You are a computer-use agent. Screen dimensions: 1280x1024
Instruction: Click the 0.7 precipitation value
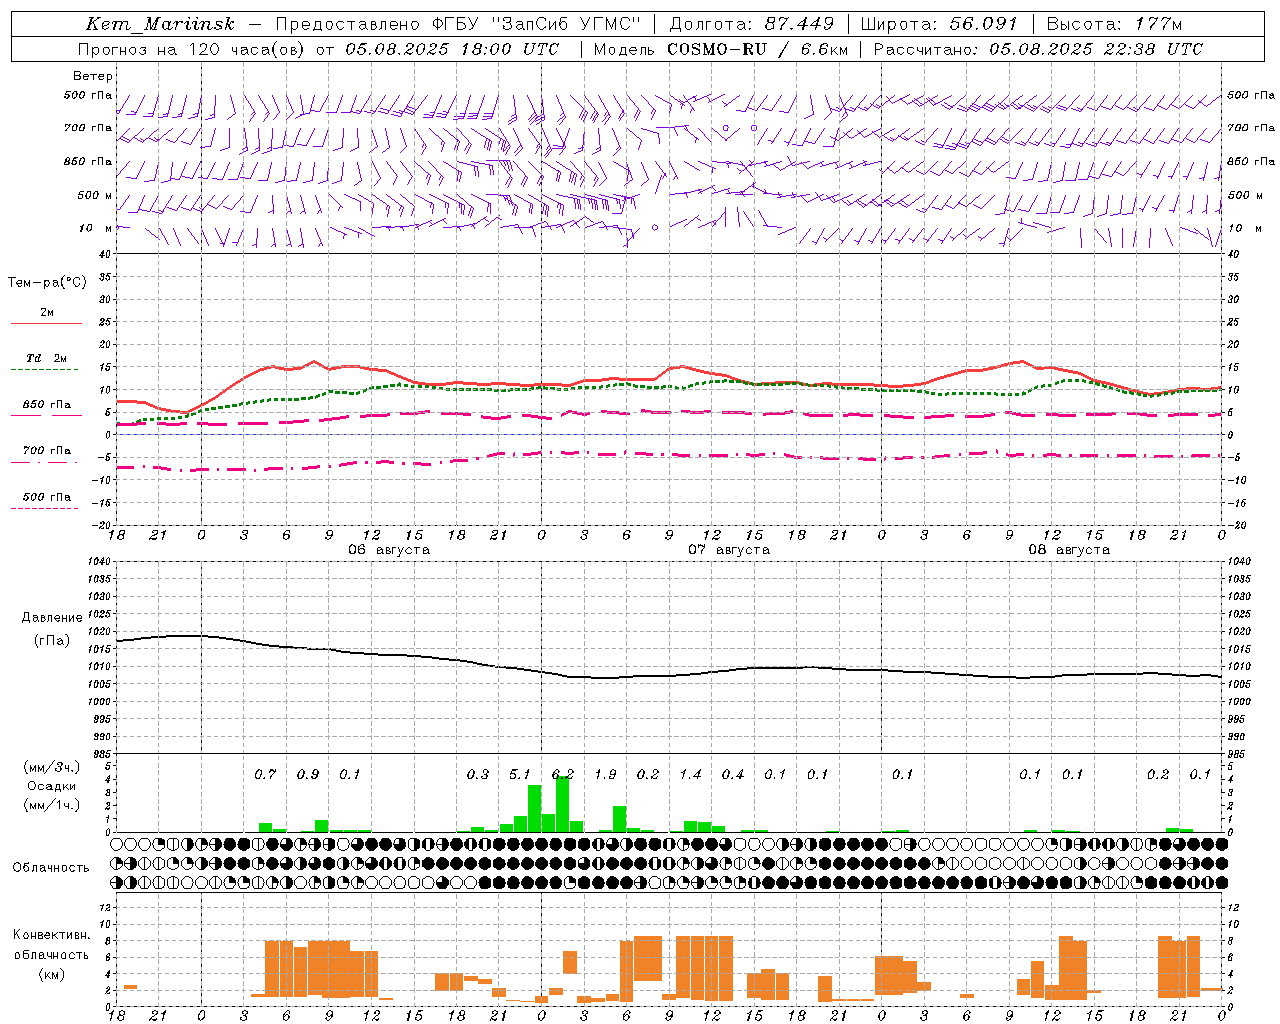pos(265,774)
